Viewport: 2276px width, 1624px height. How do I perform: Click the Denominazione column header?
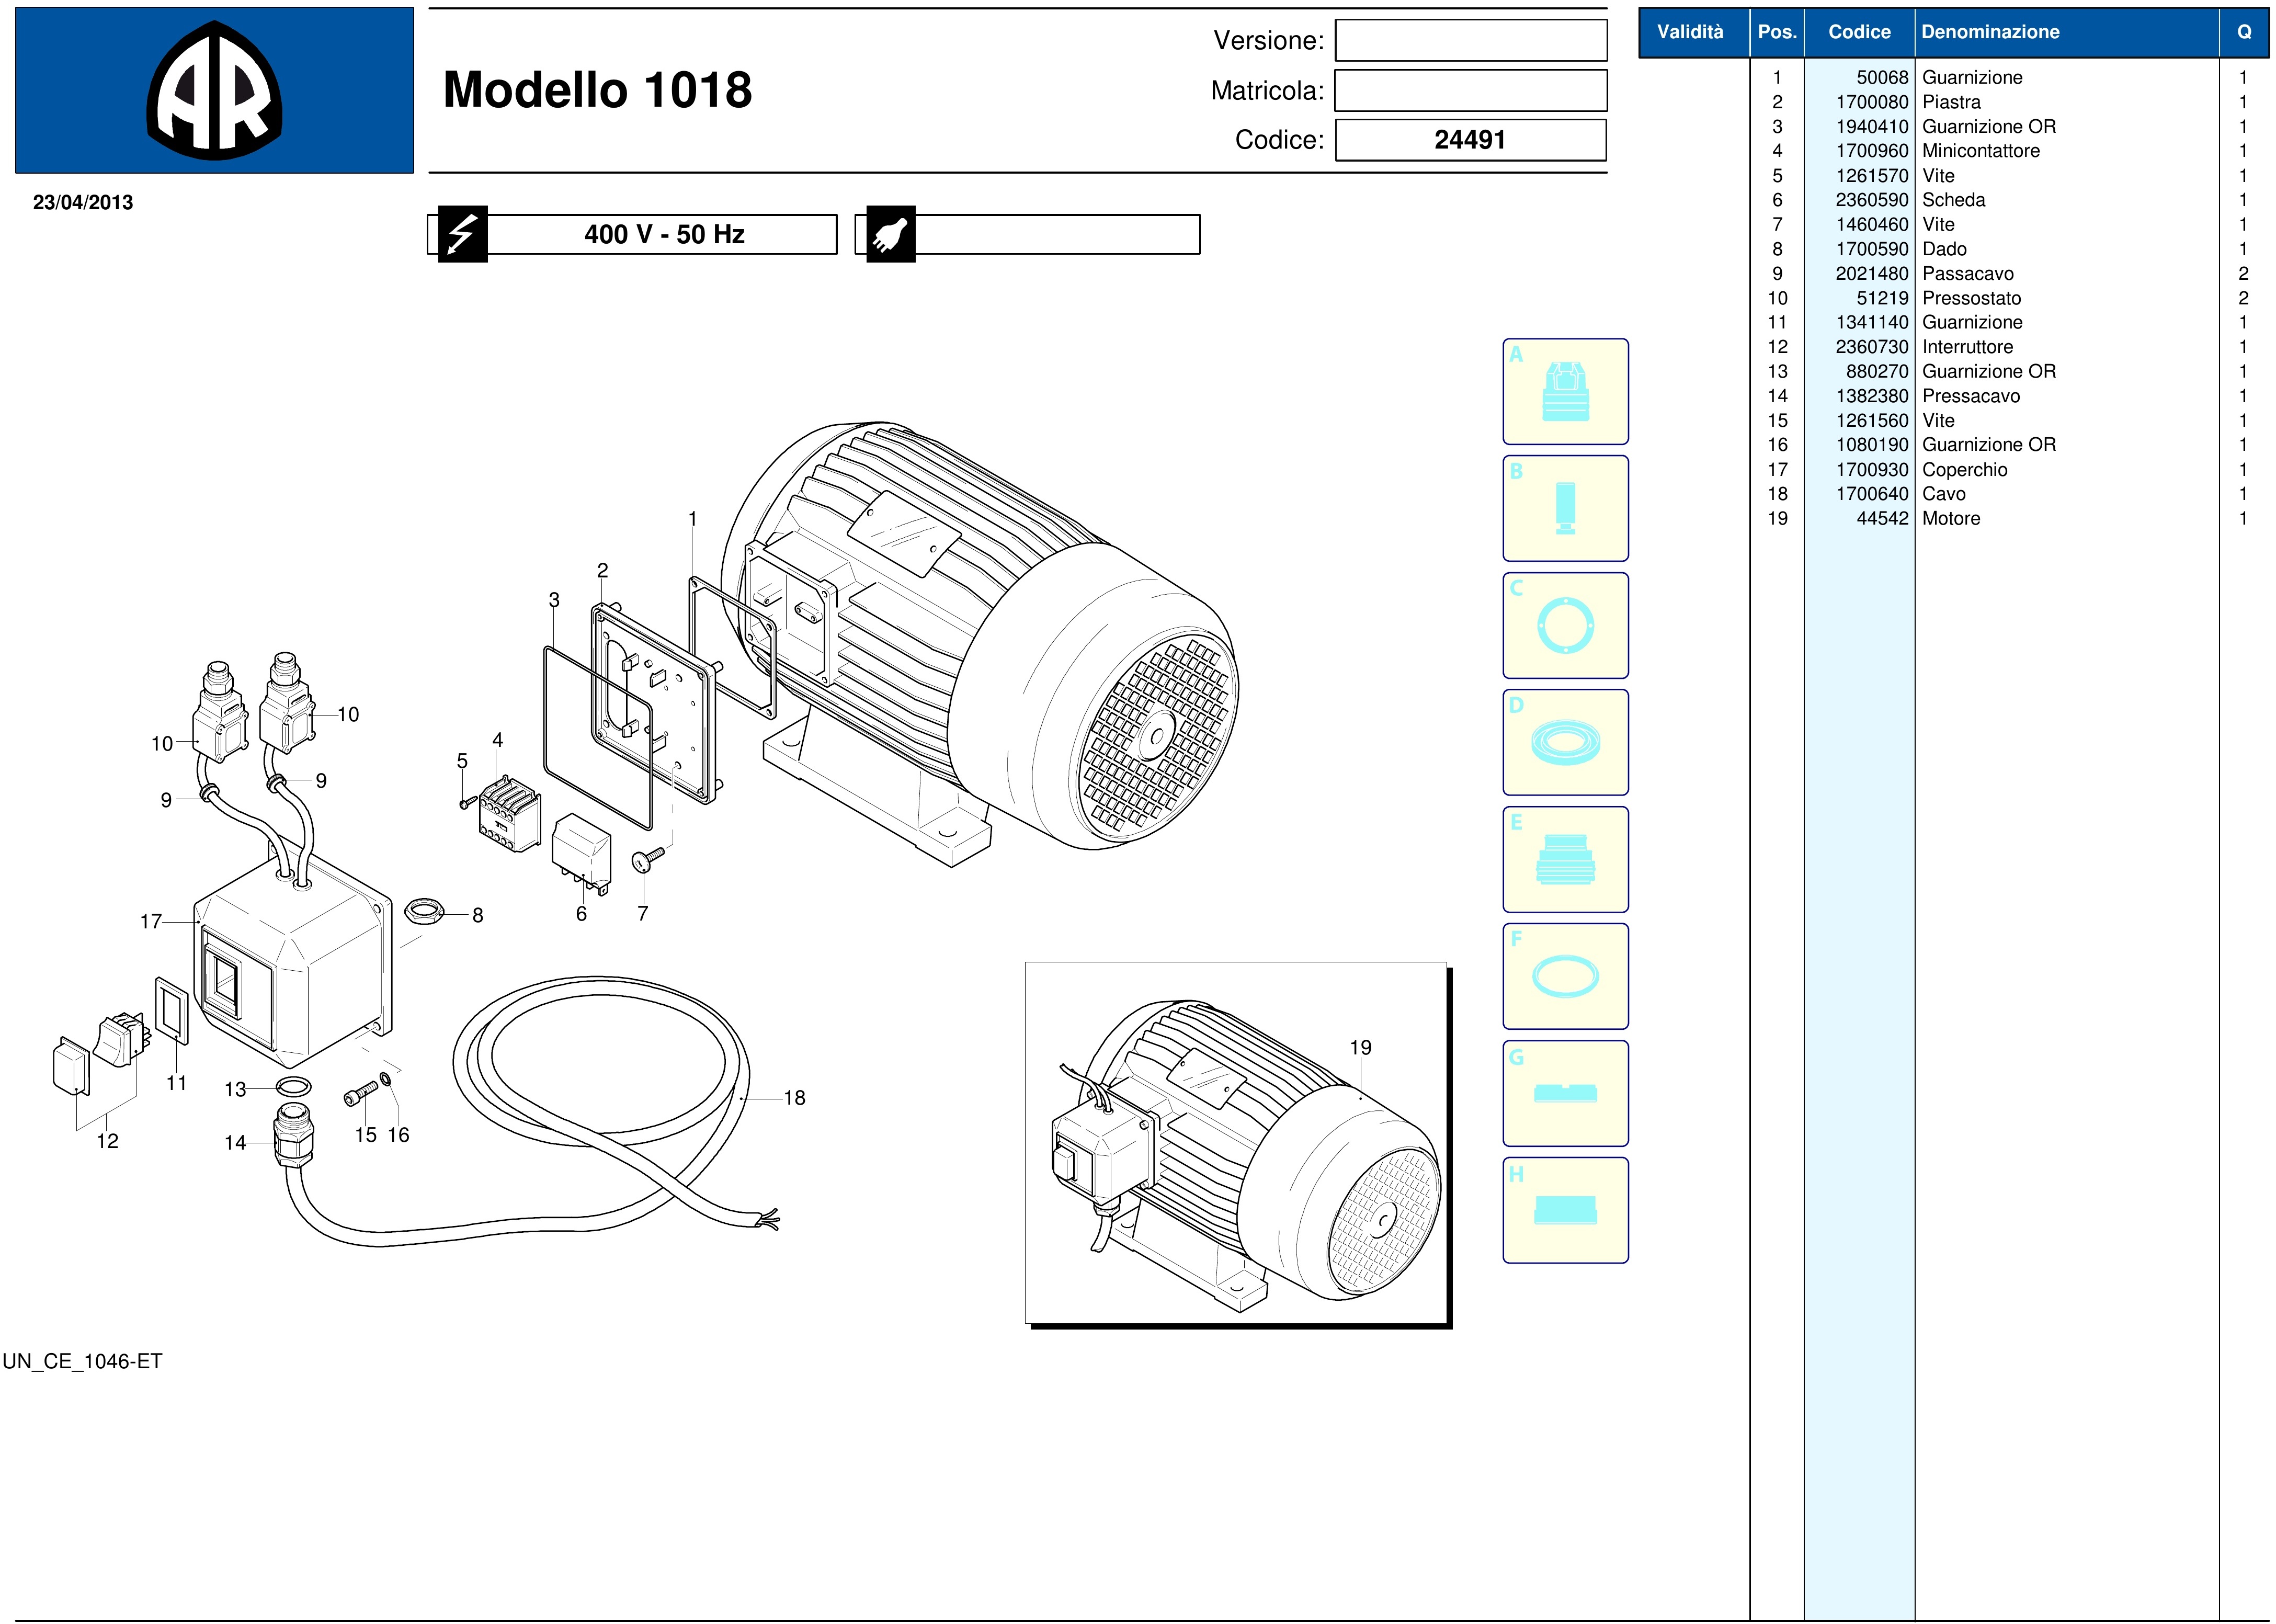pos(1990,32)
